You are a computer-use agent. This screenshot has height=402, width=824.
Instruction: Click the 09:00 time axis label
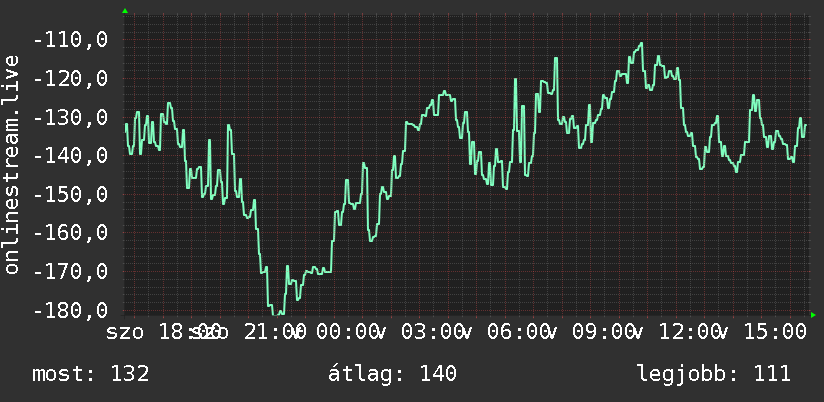pyautogui.click(x=603, y=332)
